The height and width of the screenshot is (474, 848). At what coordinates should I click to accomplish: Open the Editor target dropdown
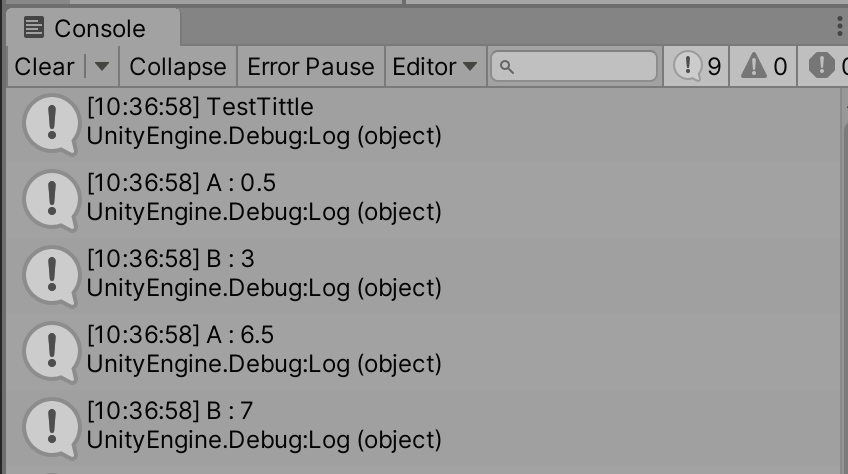[435, 67]
